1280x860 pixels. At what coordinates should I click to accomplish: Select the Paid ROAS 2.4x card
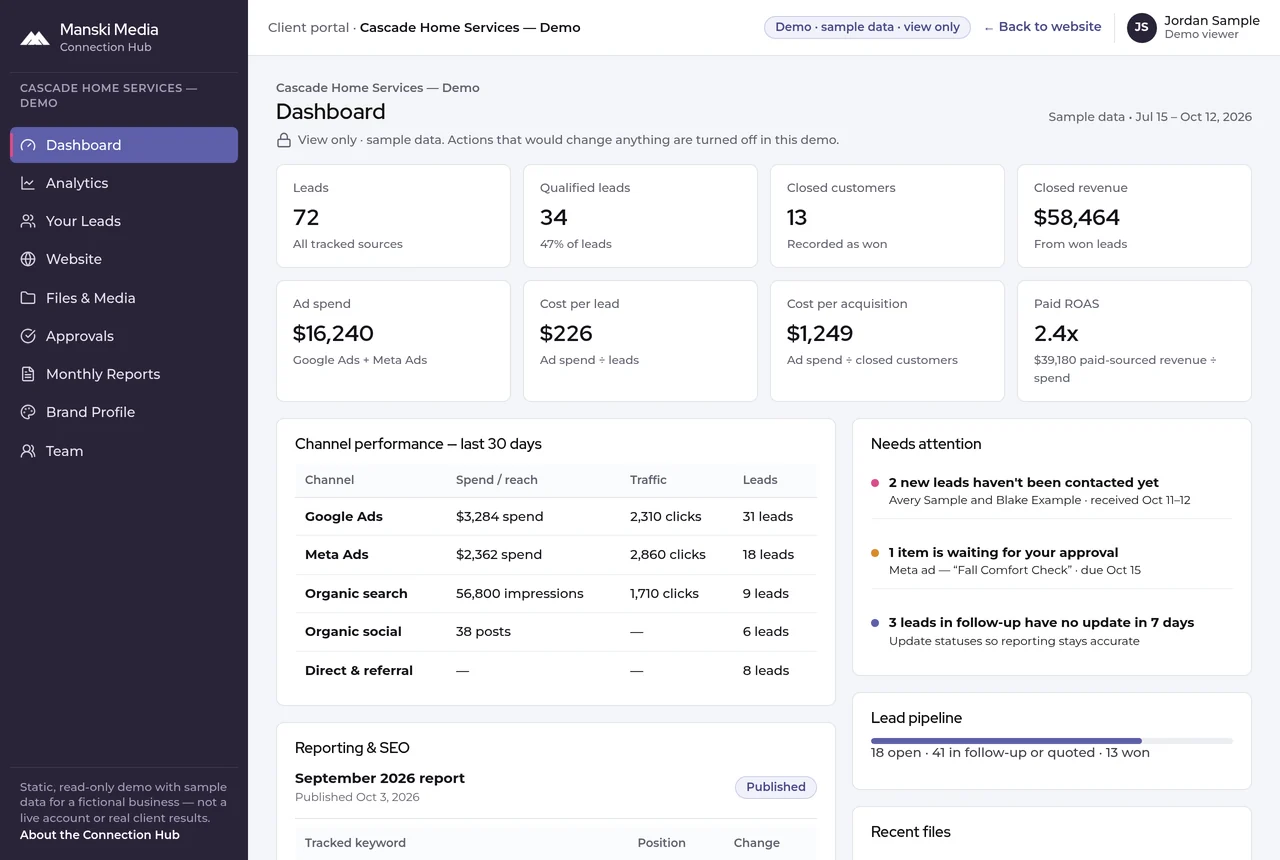point(1134,341)
